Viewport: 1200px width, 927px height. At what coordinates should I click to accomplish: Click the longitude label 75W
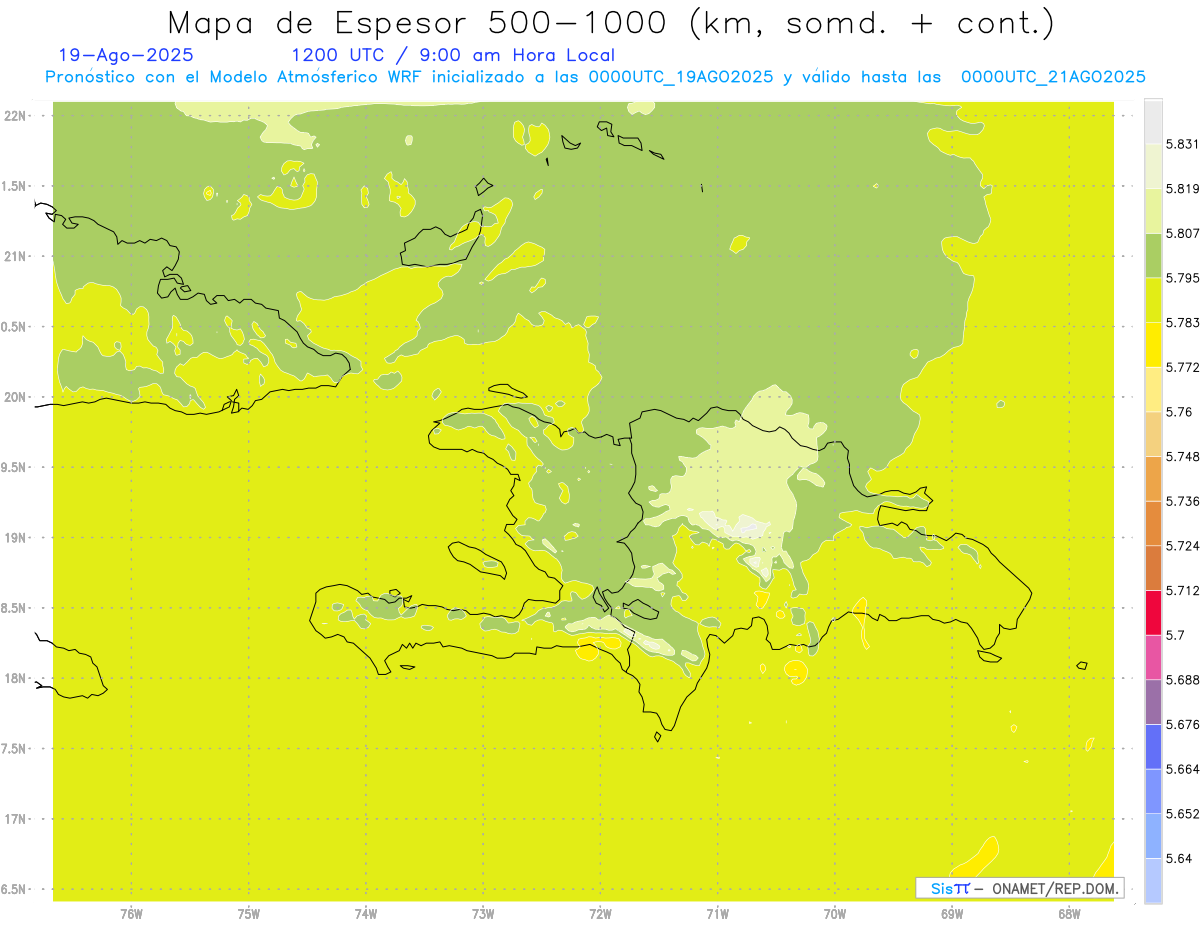click(x=249, y=914)
